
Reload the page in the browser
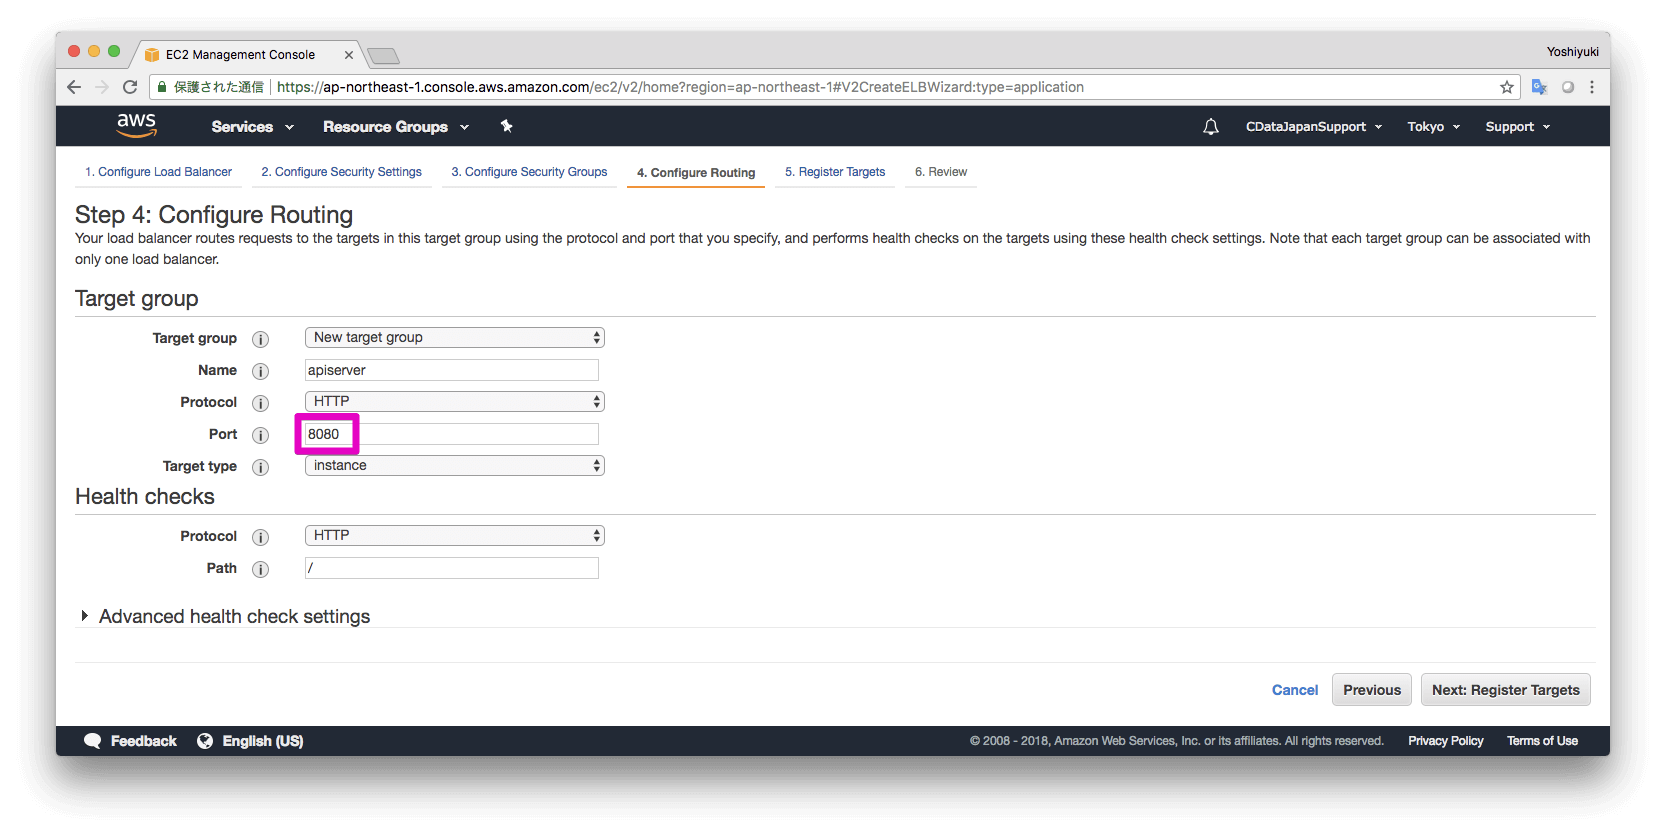tap(130, 87)
